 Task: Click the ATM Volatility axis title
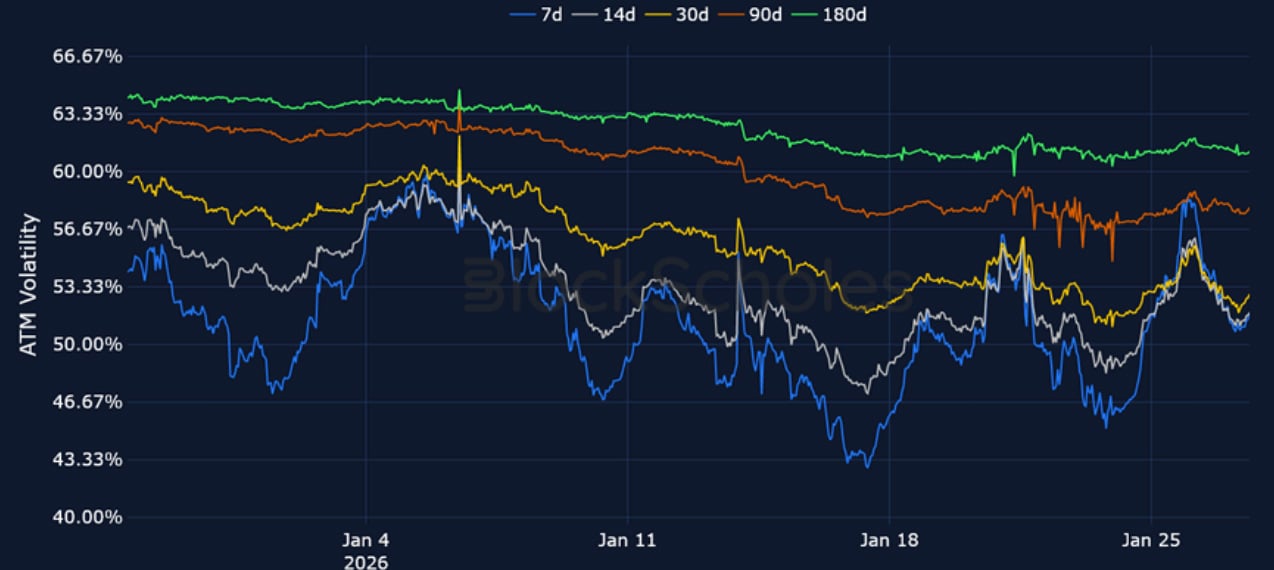[29, 285]
